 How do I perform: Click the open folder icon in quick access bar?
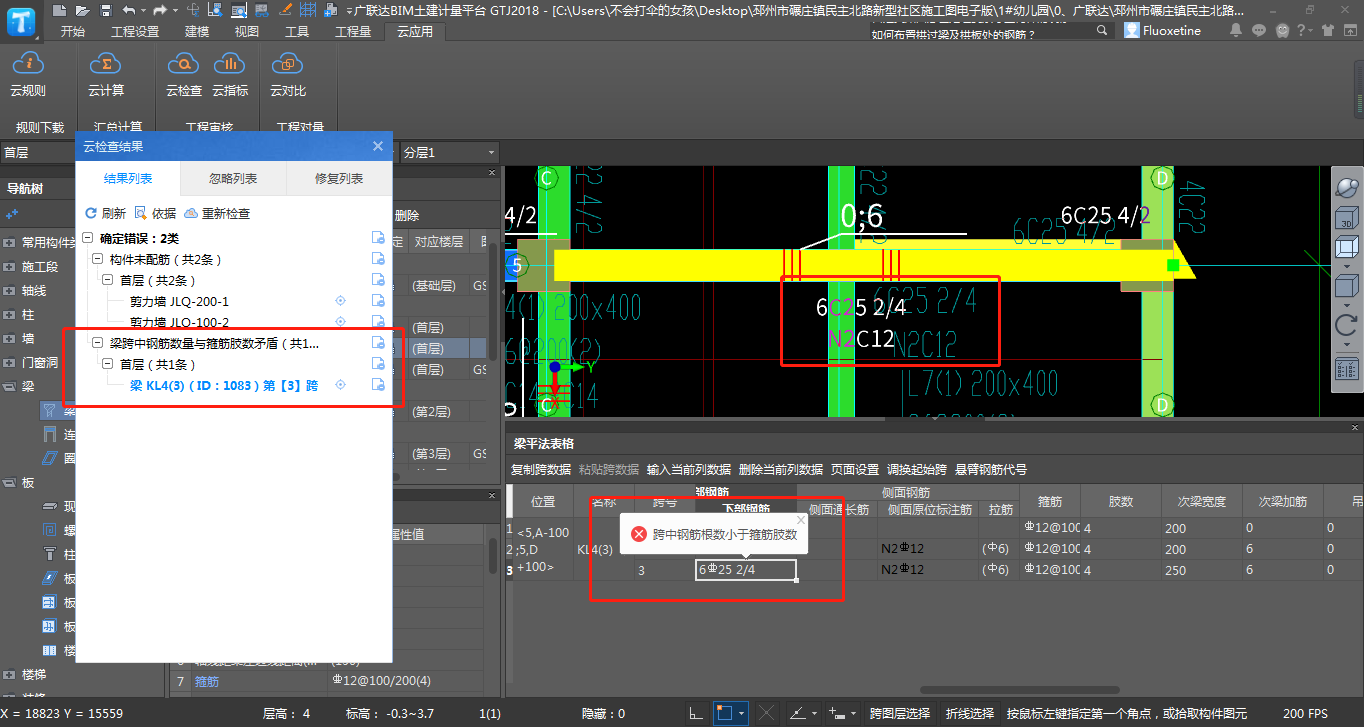tap(83, 10)
